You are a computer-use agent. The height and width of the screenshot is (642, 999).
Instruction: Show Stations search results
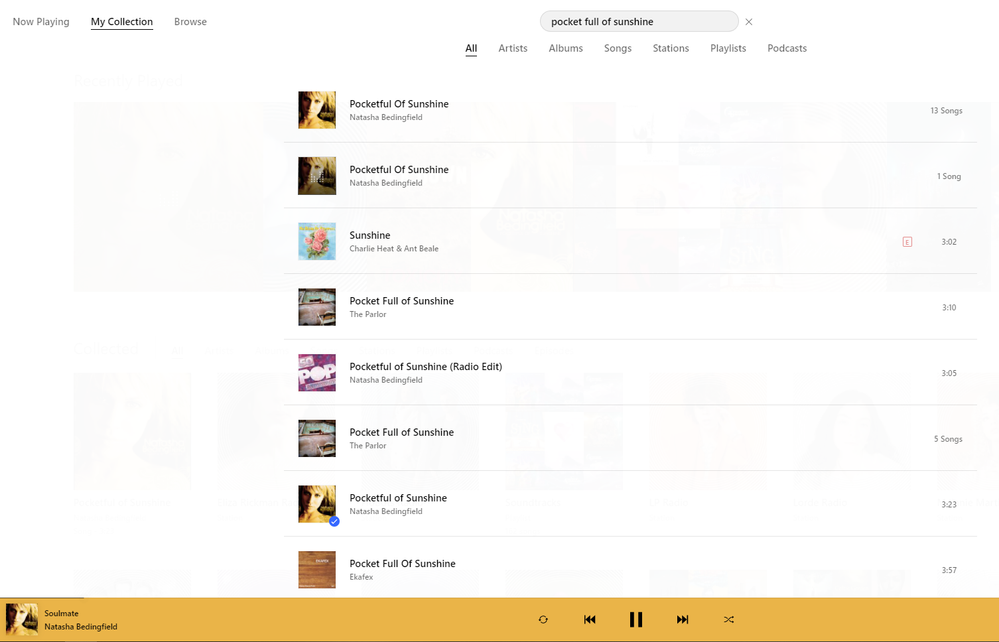[670, 48]
